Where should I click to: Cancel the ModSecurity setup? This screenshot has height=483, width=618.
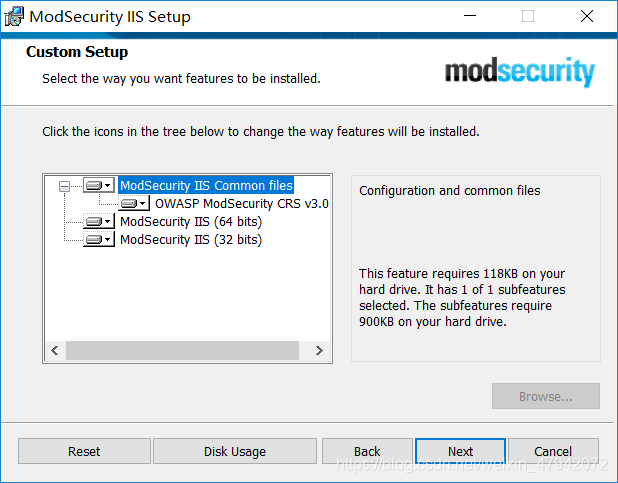553,451
